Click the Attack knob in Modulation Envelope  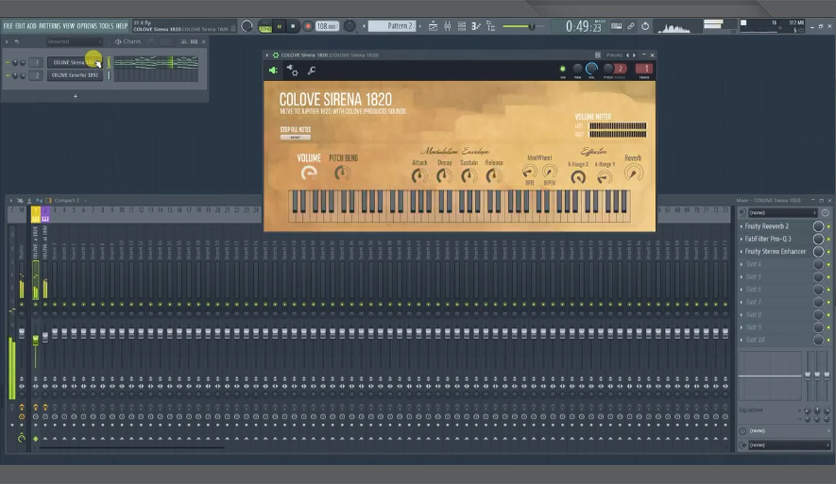point(420,176)
